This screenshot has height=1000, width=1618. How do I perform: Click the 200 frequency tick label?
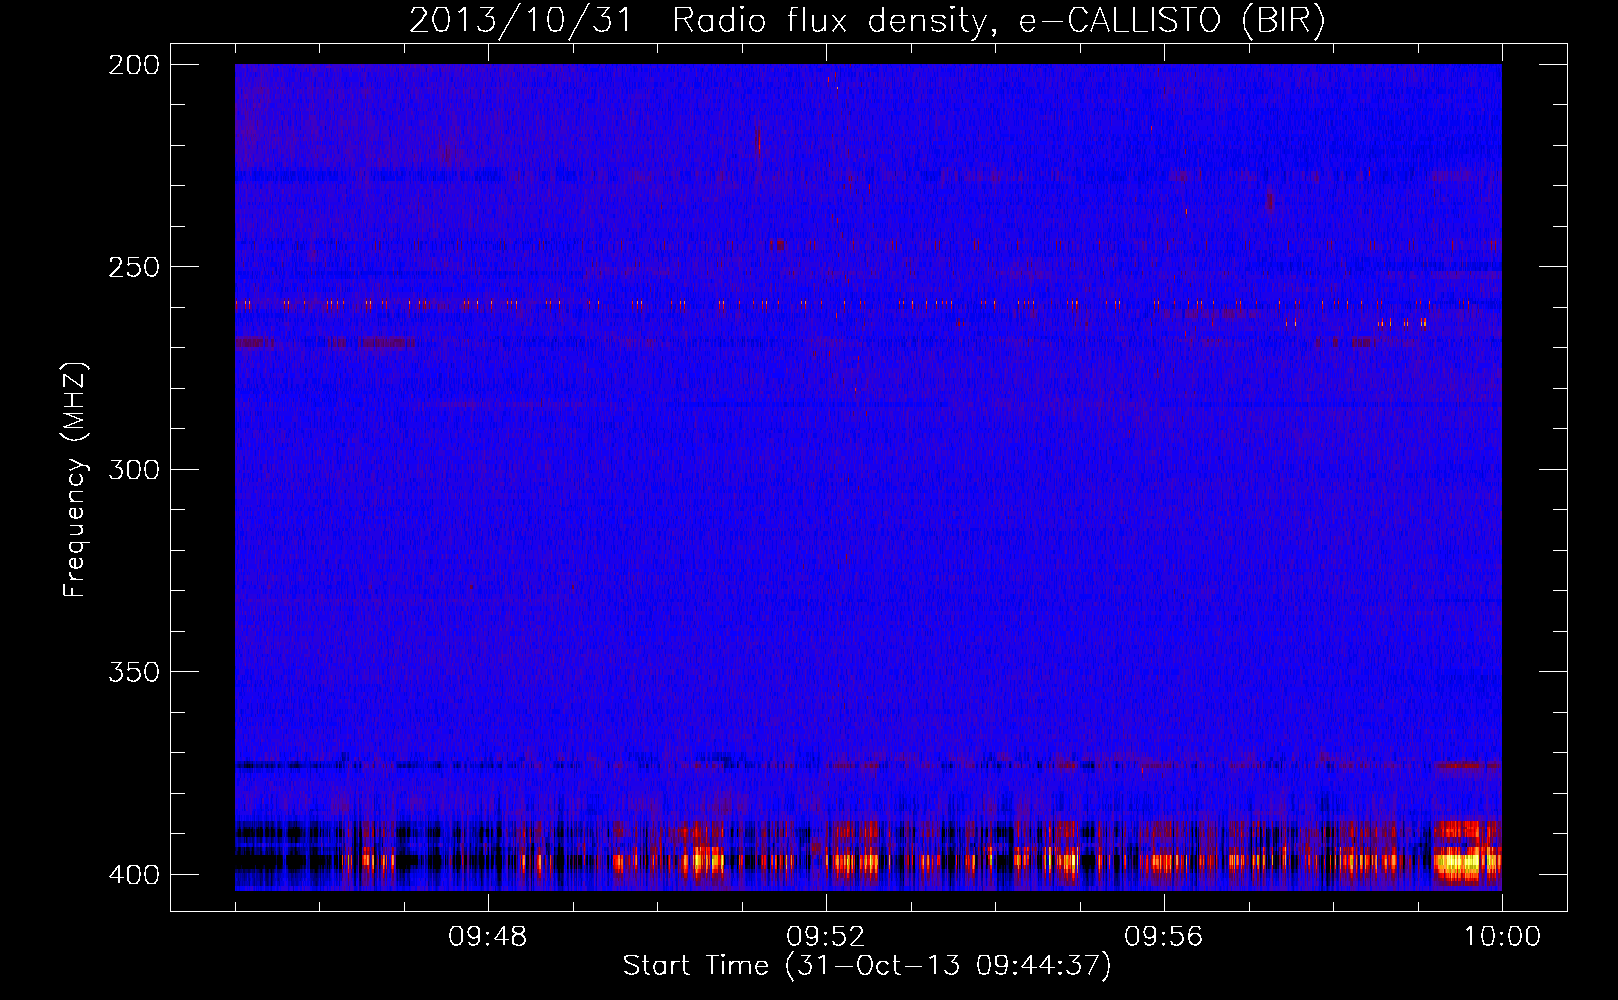[x=134, y=65]
